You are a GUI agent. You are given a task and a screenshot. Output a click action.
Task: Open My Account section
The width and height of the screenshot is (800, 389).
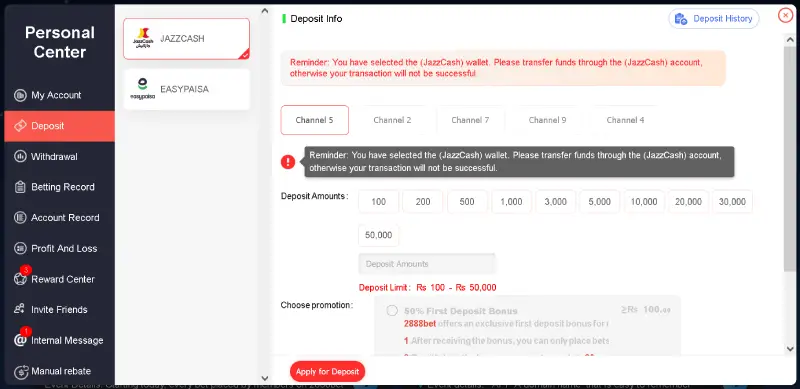click(59, 95)
